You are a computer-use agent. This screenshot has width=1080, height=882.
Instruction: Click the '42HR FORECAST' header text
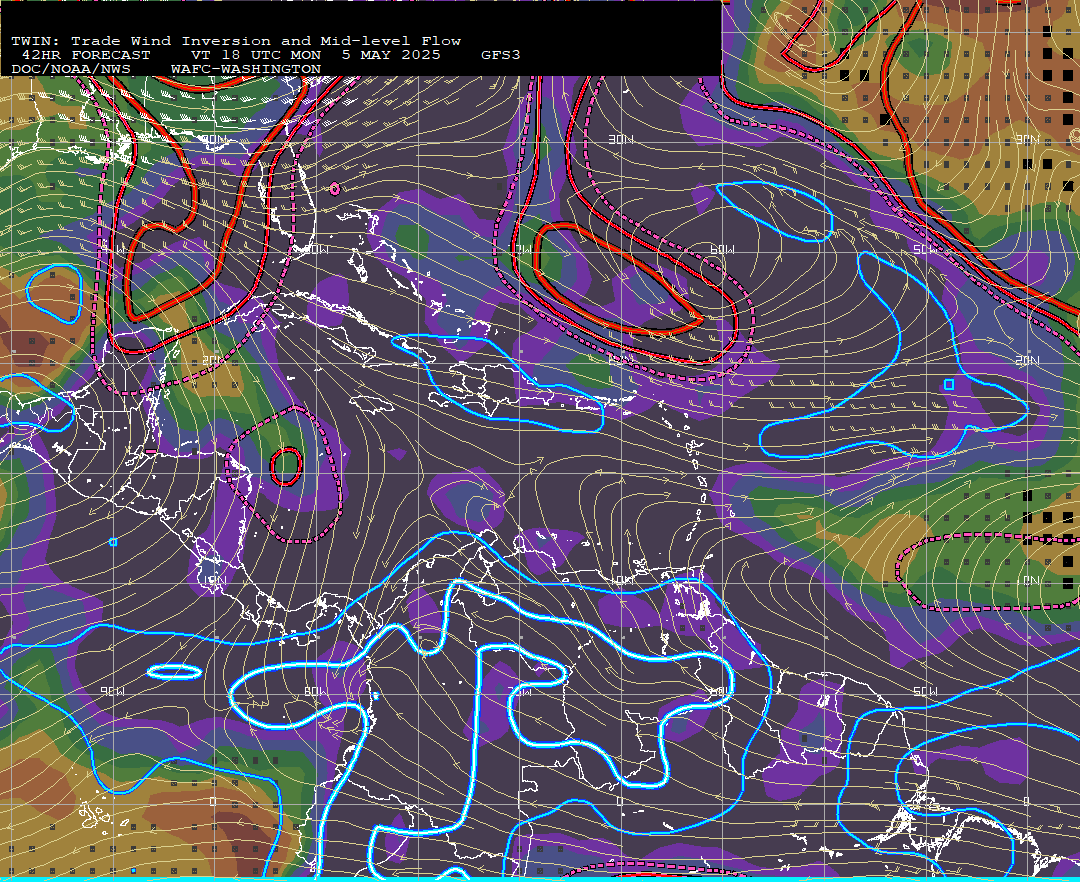pos(85,55)
